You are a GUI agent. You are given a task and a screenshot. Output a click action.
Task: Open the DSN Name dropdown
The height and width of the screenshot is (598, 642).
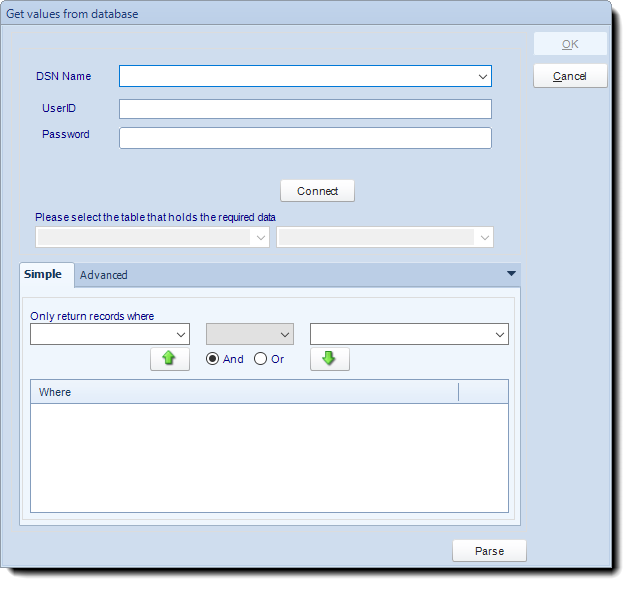(483, 77)
